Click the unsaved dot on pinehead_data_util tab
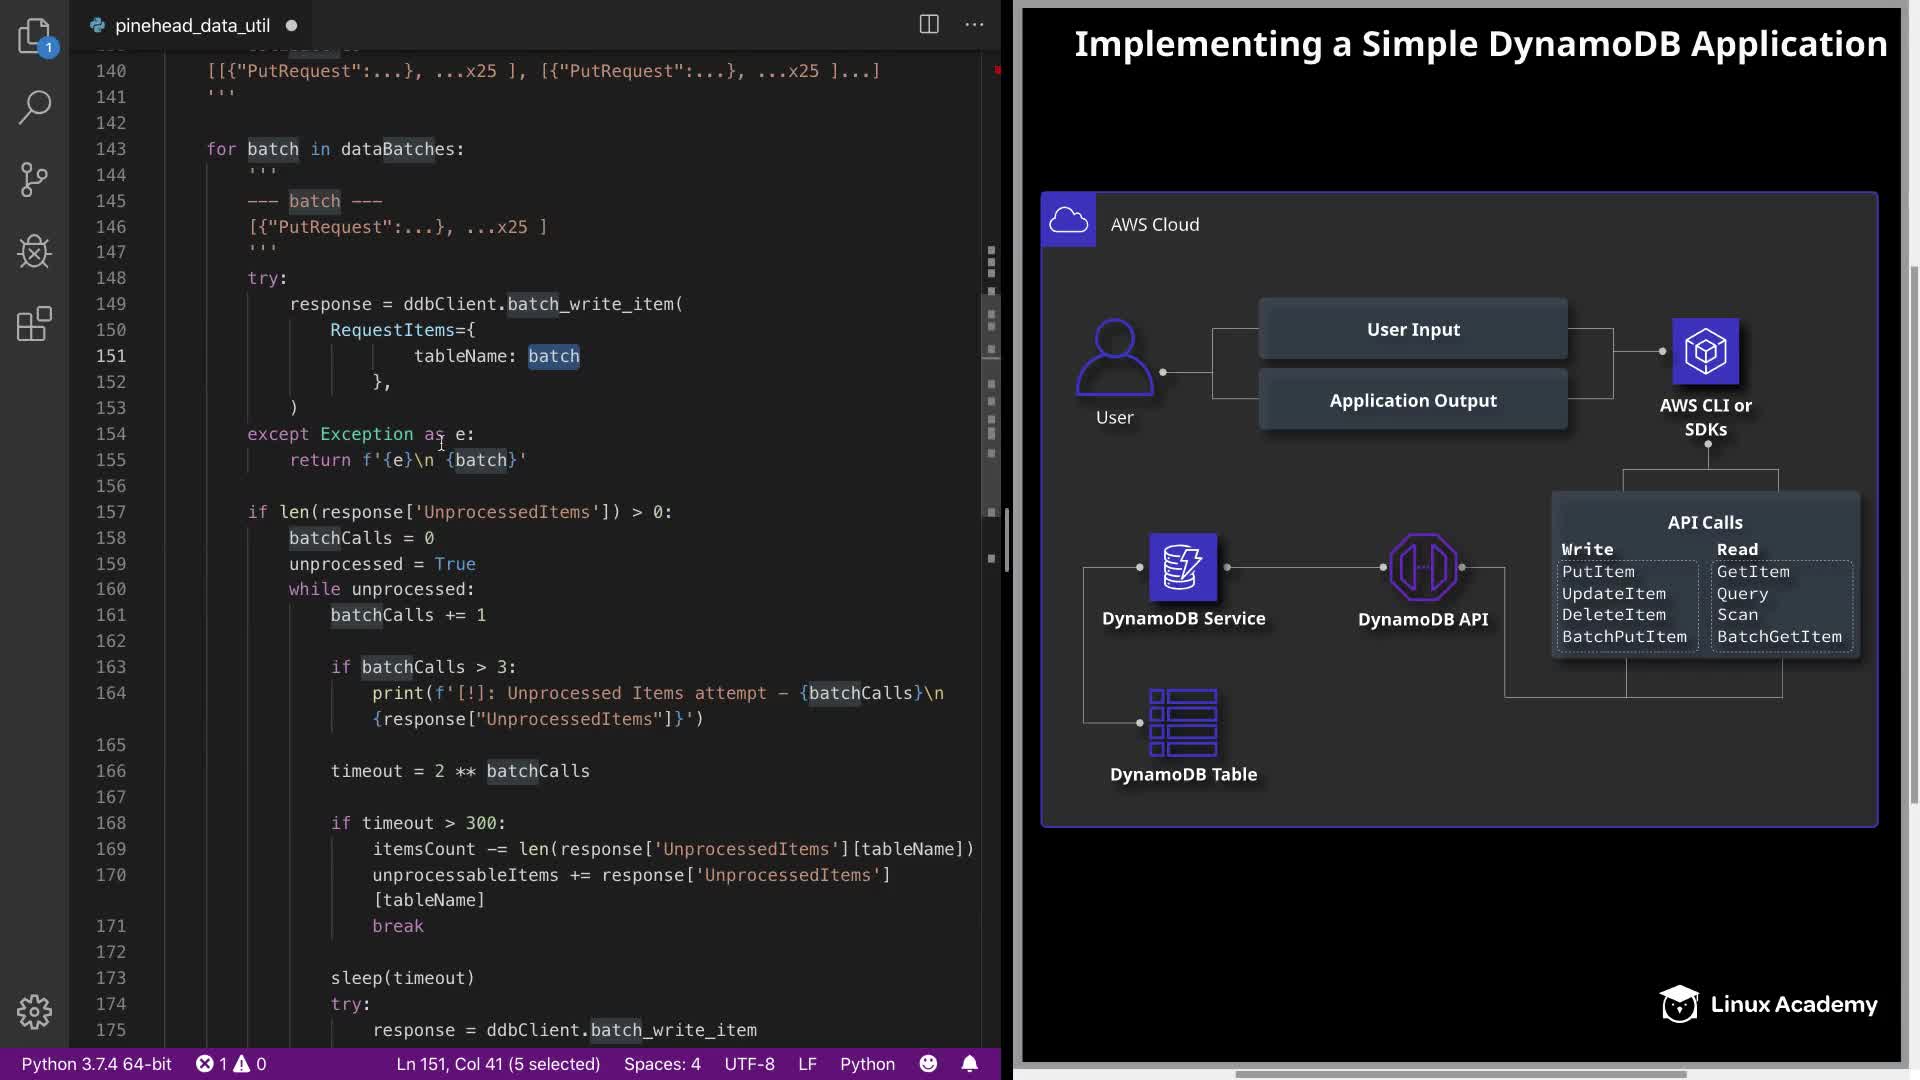The image size is (1920, 1080). 291,25
